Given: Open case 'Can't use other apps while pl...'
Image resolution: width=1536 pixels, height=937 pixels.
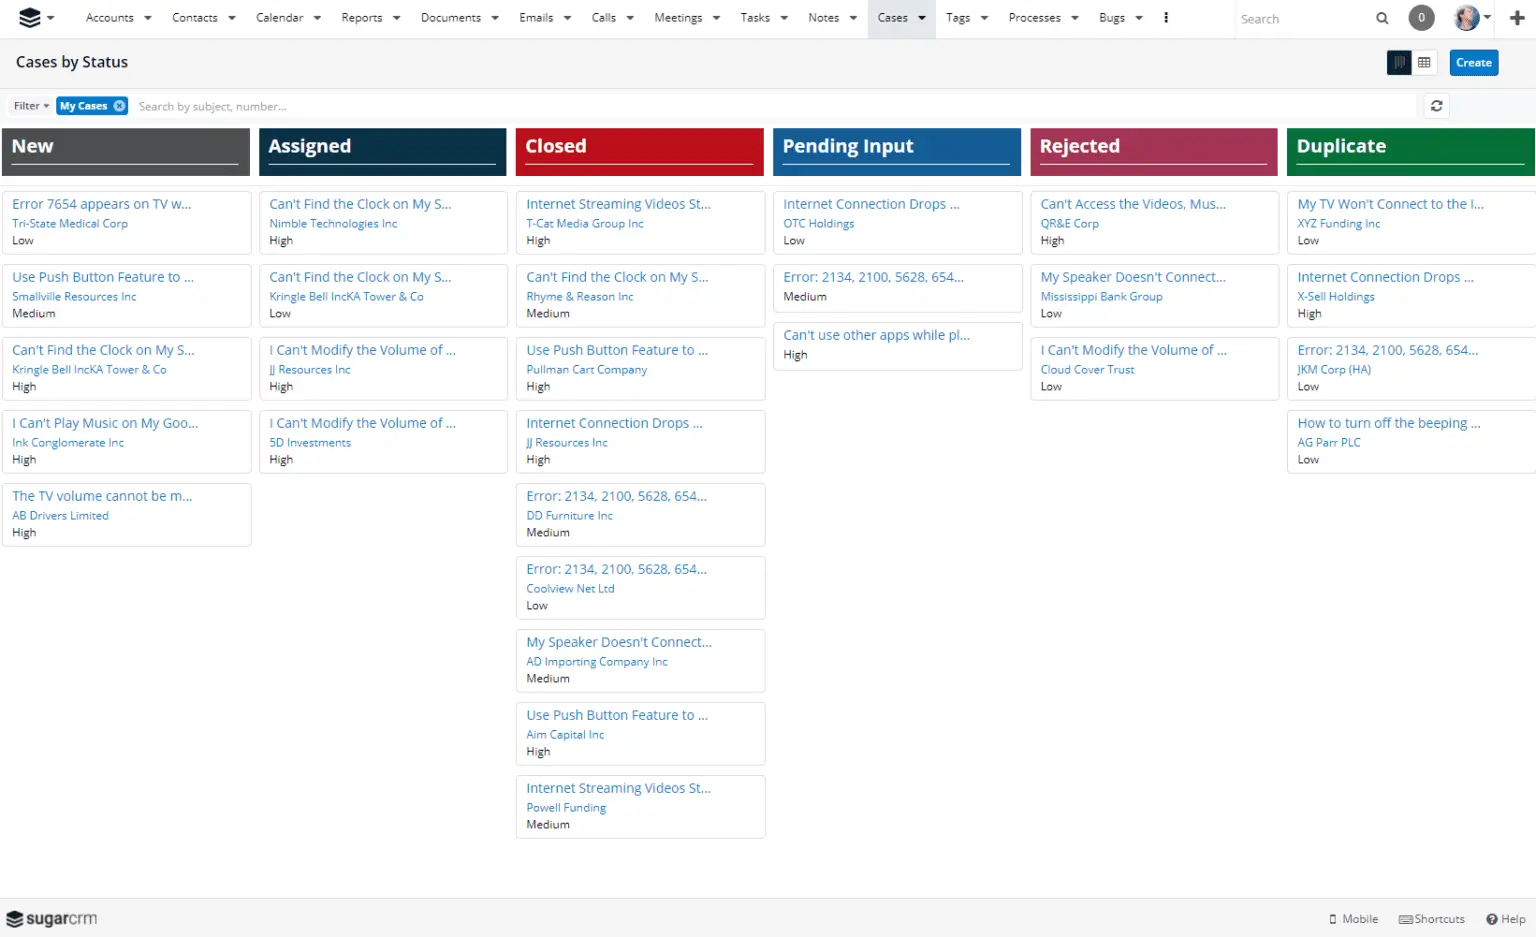Looking at the screenshot, I should (x=876, y=335).
